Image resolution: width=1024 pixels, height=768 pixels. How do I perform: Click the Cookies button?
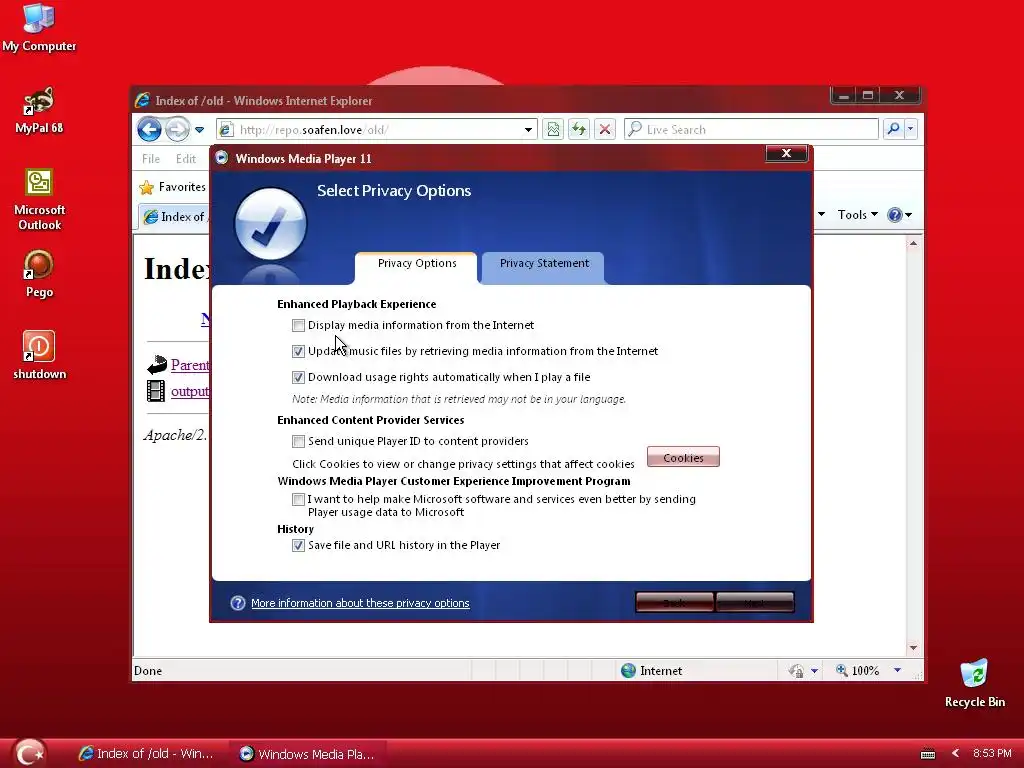click(x=683, y=457)
